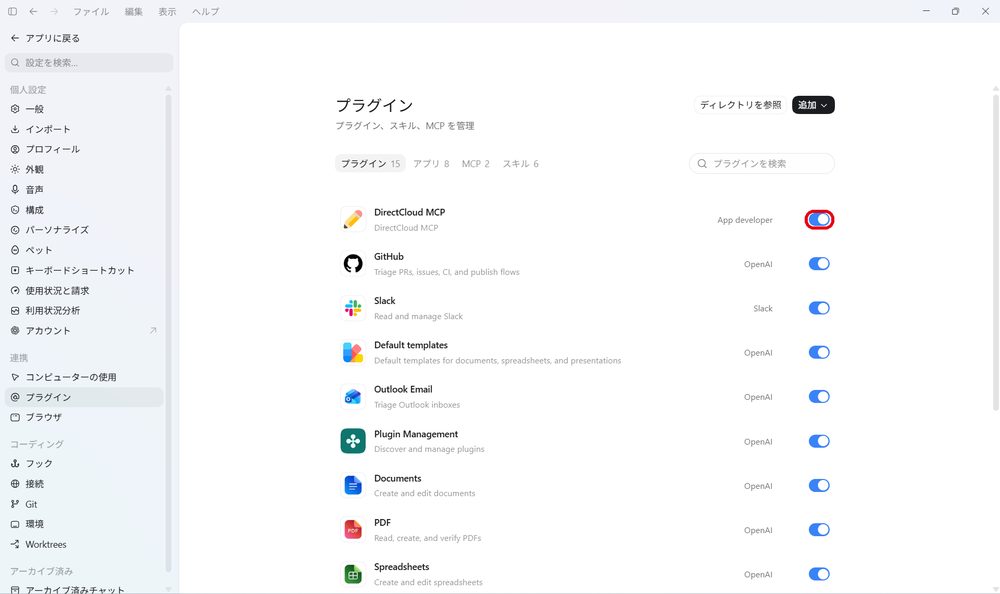The height and width of the screenshot is (594, 1000).
Task: Select the プラグイン 15 tab
Action: point(371,163)
